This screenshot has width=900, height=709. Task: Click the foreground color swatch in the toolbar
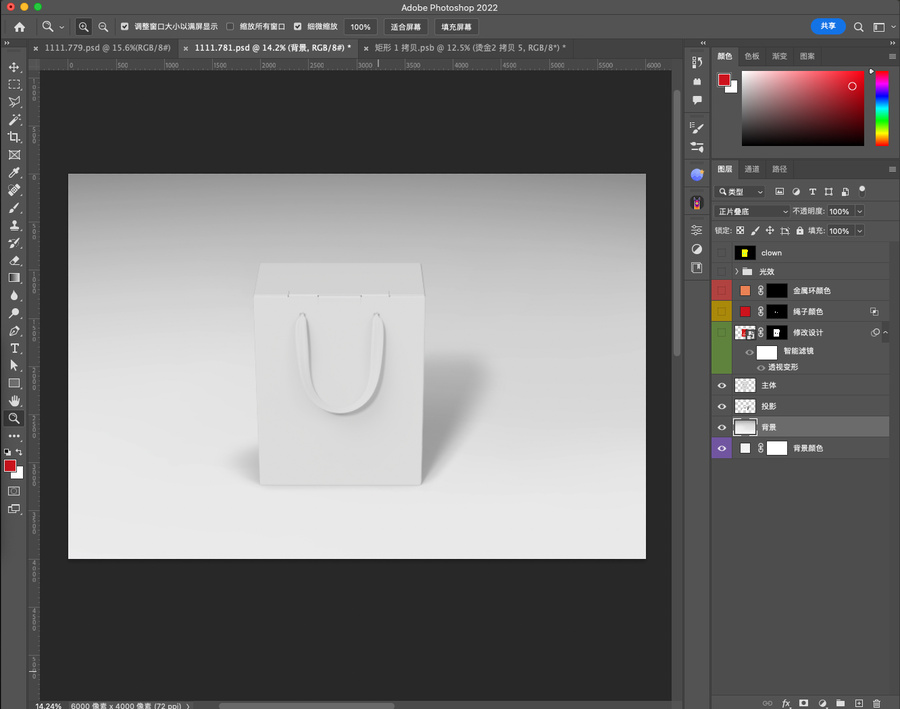coord(10,466)
